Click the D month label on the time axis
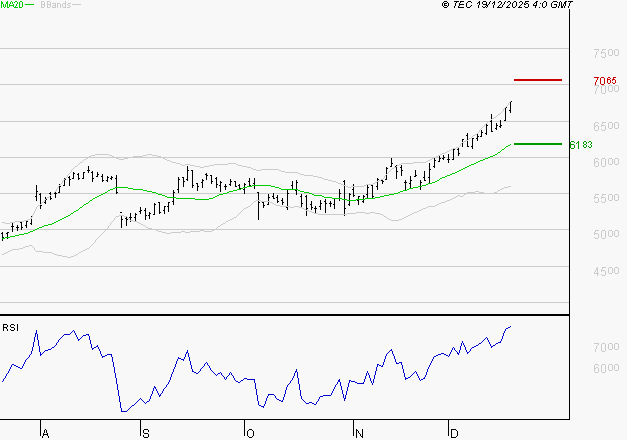This screenshot has height=440, width=627. pos(454,434)
